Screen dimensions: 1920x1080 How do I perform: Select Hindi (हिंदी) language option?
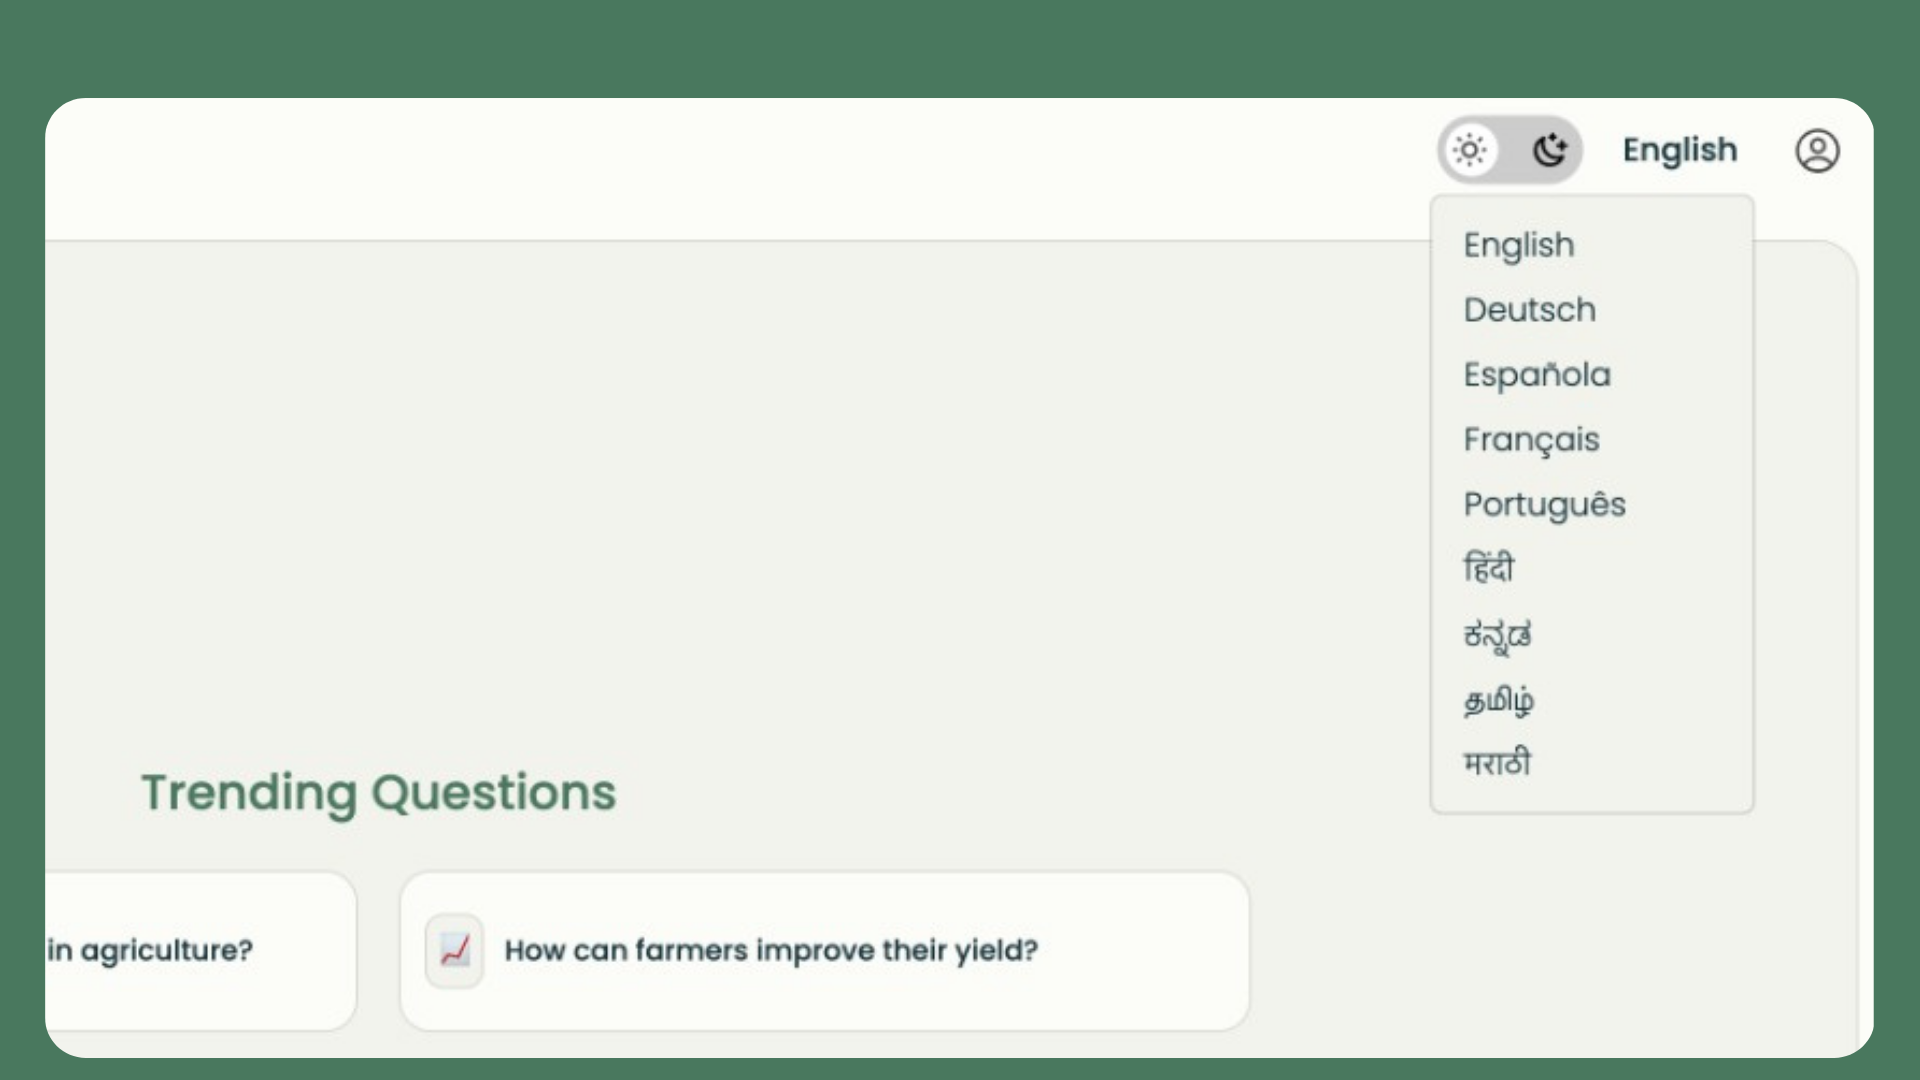[1489, 568]
